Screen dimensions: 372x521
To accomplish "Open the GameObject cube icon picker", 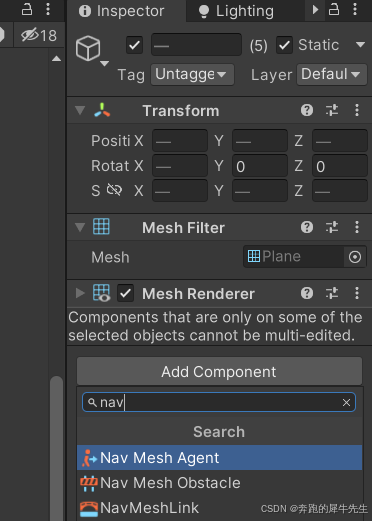I will [88, 49].
